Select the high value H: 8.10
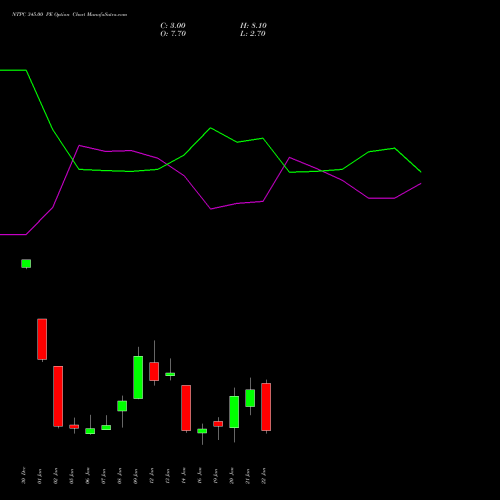500x500 pixels. pyautogui.click(x=253, y=26)
